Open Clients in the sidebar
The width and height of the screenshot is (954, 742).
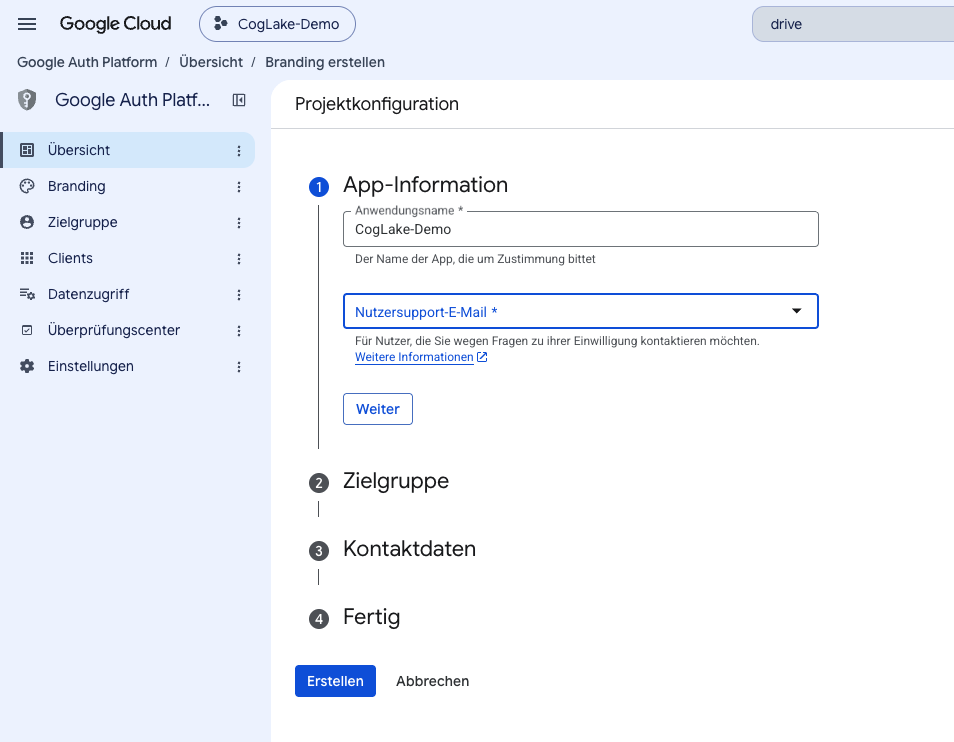(128, 258)
